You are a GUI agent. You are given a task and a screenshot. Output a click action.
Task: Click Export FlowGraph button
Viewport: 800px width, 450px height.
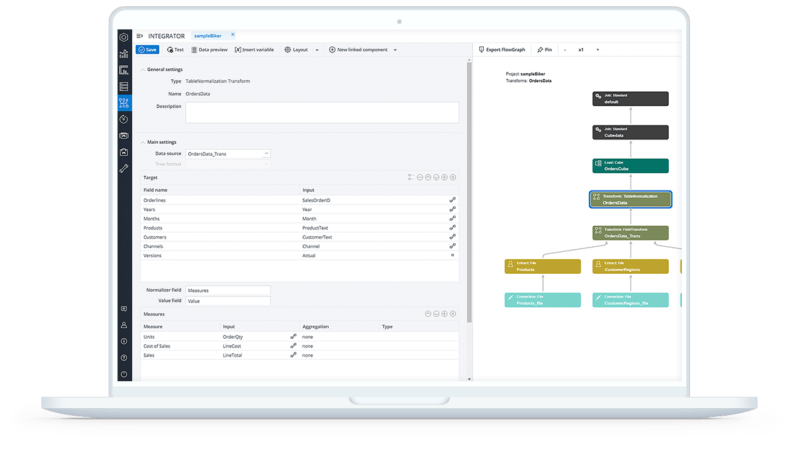(x=502, y=49)
